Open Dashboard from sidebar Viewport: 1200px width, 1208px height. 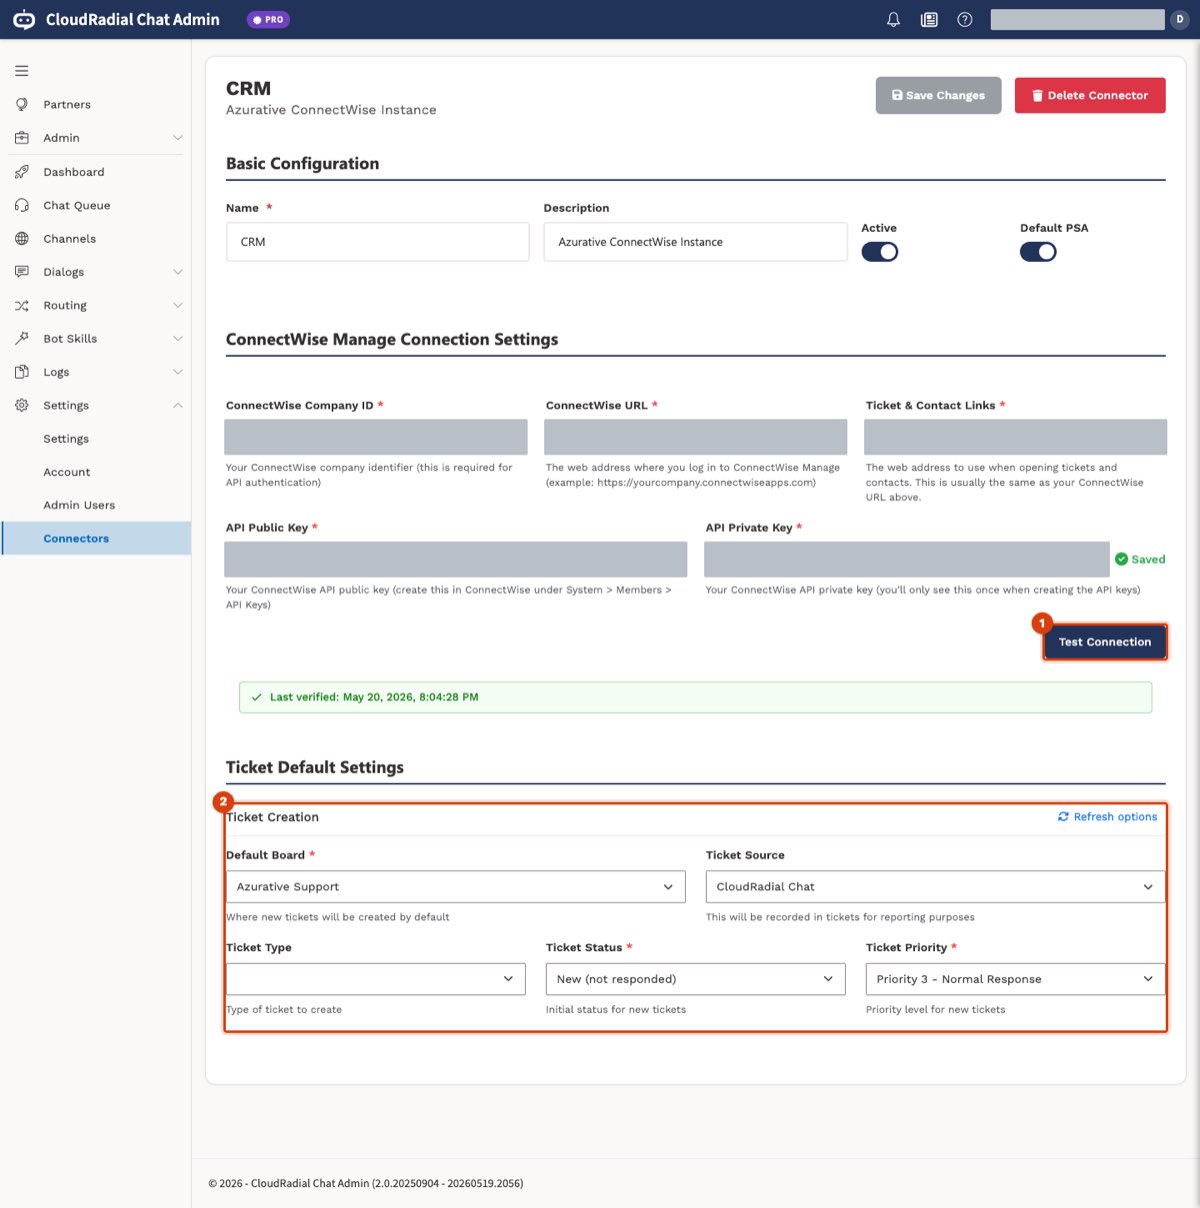74,172
